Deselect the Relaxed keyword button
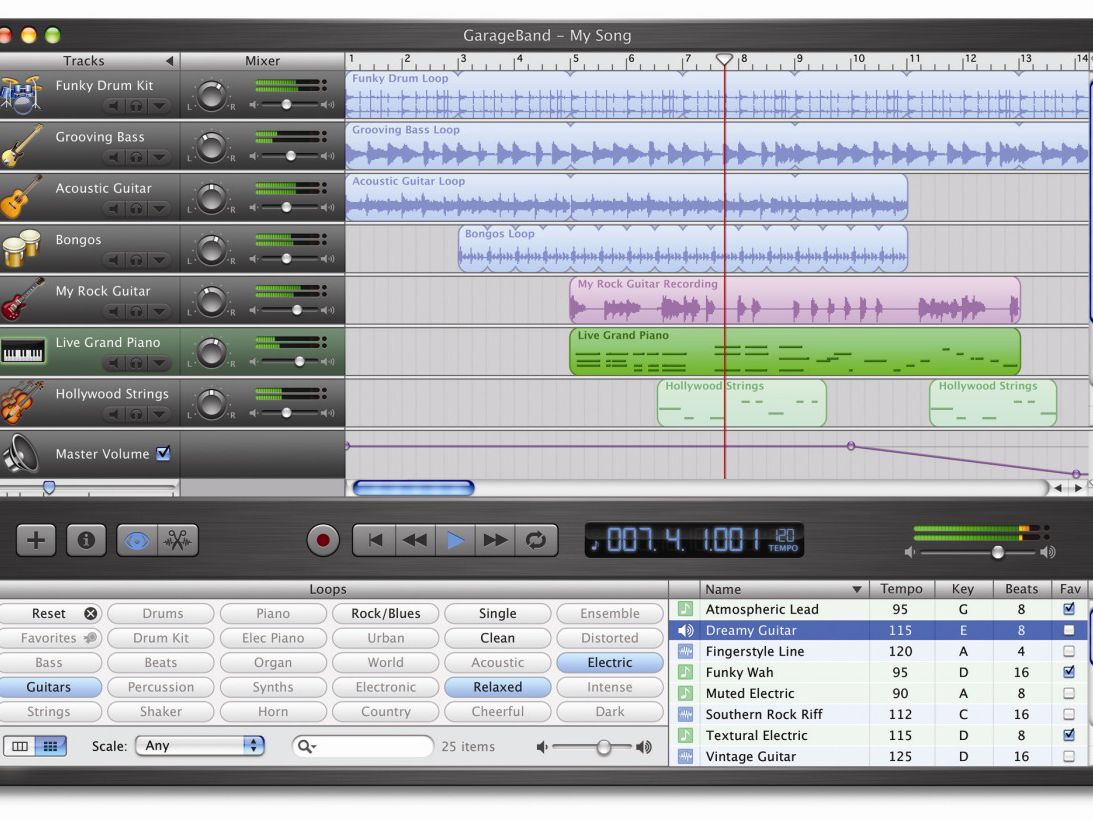The height and width of the screenshot is (820, 1093). pyautogui.click(x=498, y=687)
